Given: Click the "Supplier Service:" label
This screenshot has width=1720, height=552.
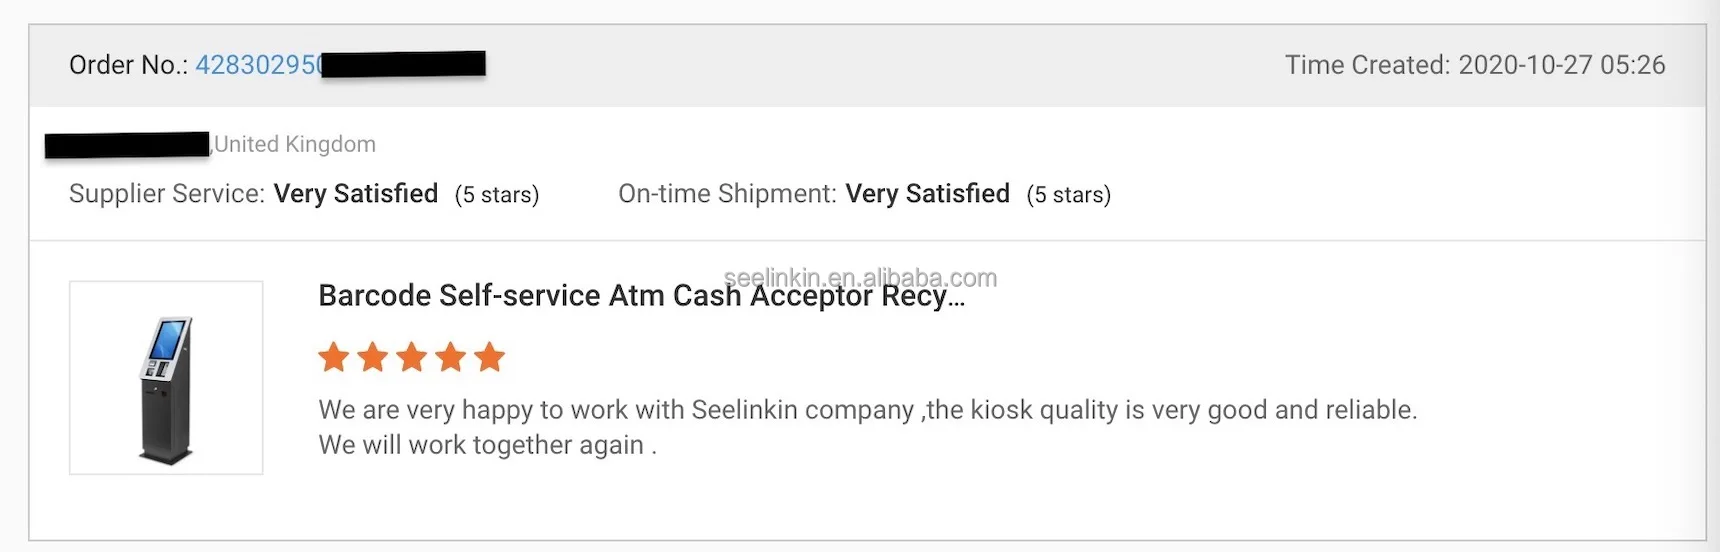Looking at the screenshot, I should tap(167, 194).
